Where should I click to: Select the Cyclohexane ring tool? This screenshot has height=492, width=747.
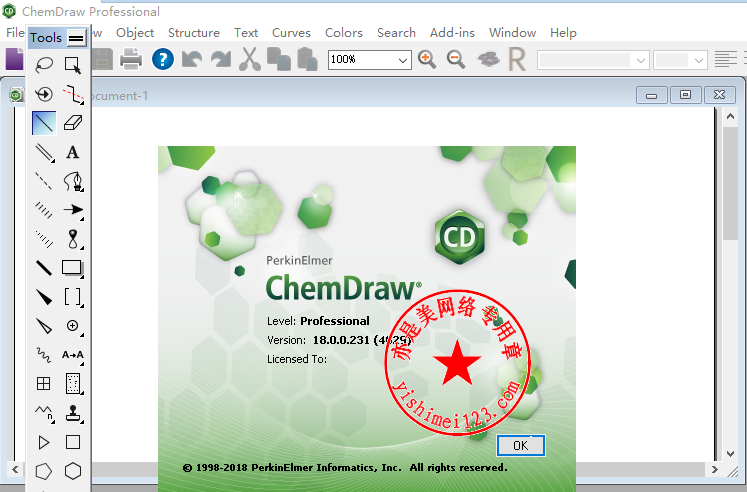73,471
